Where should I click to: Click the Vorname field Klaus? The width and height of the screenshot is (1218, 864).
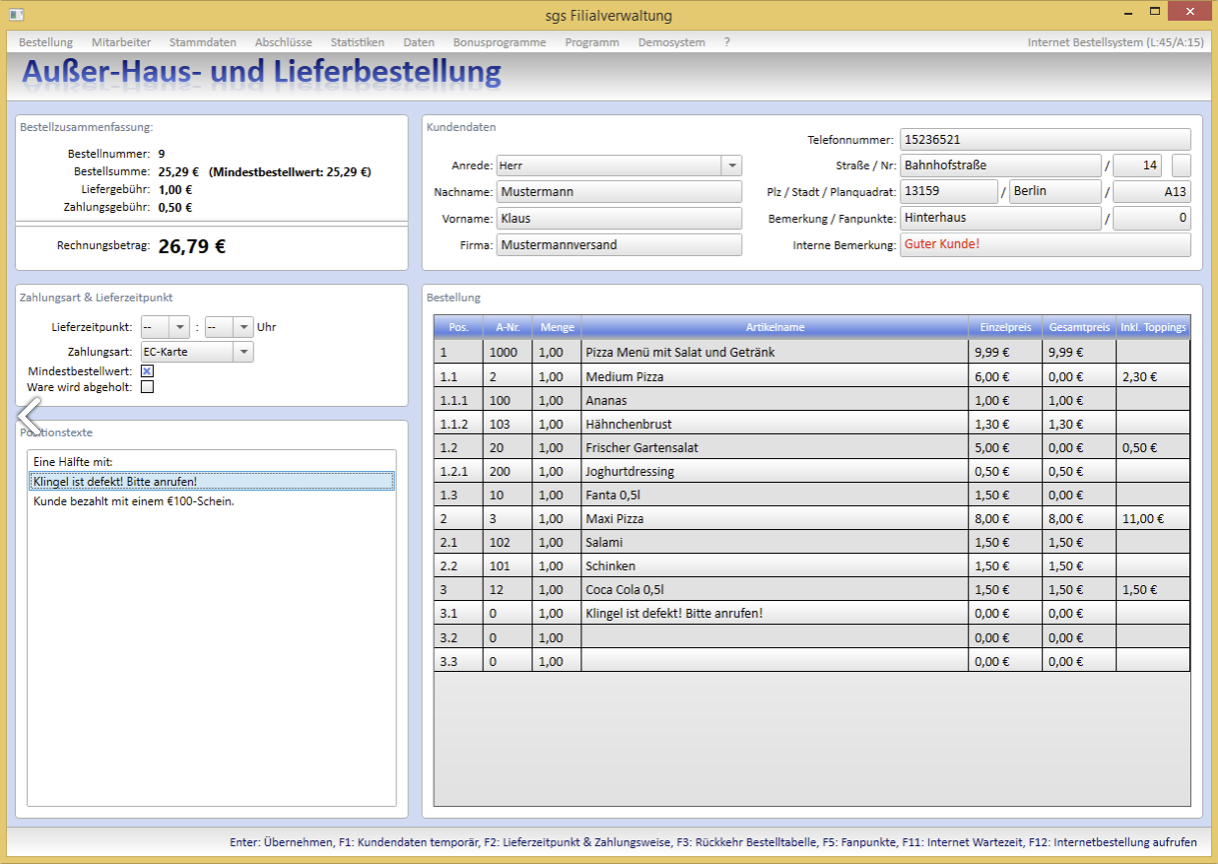pyautogui.click(x=619, y=218)
